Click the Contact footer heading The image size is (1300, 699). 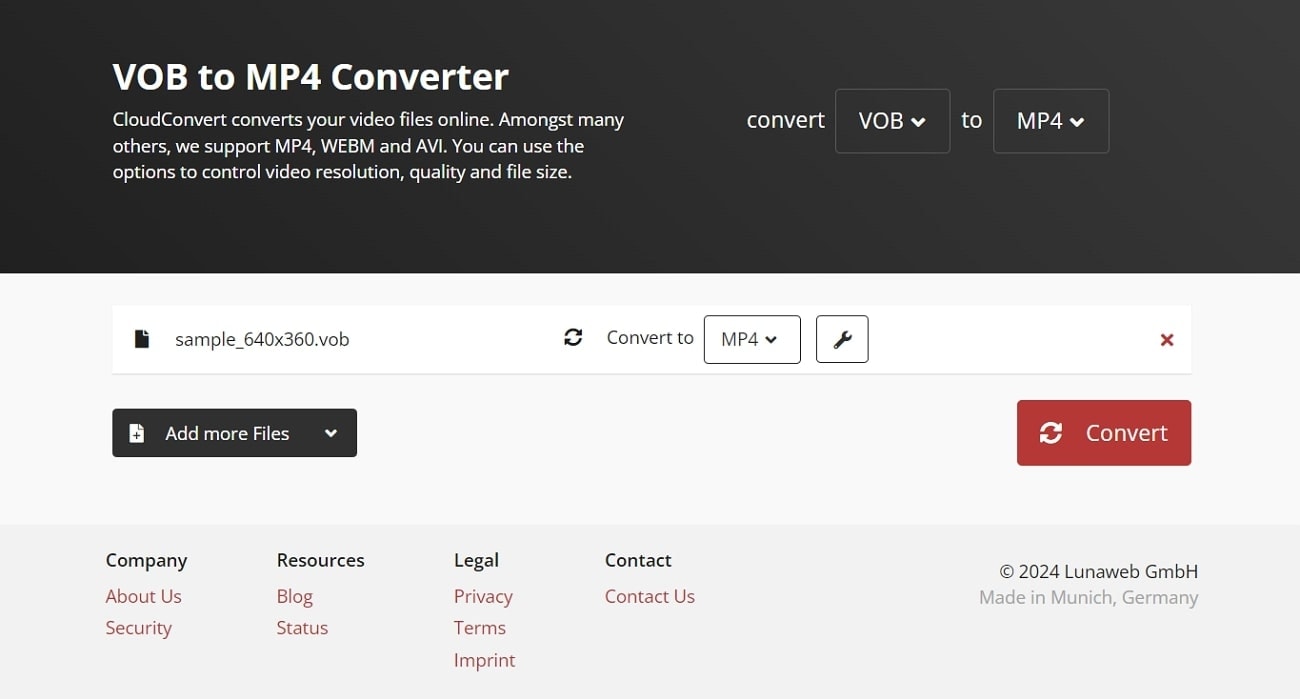click(x=638, y=560)
